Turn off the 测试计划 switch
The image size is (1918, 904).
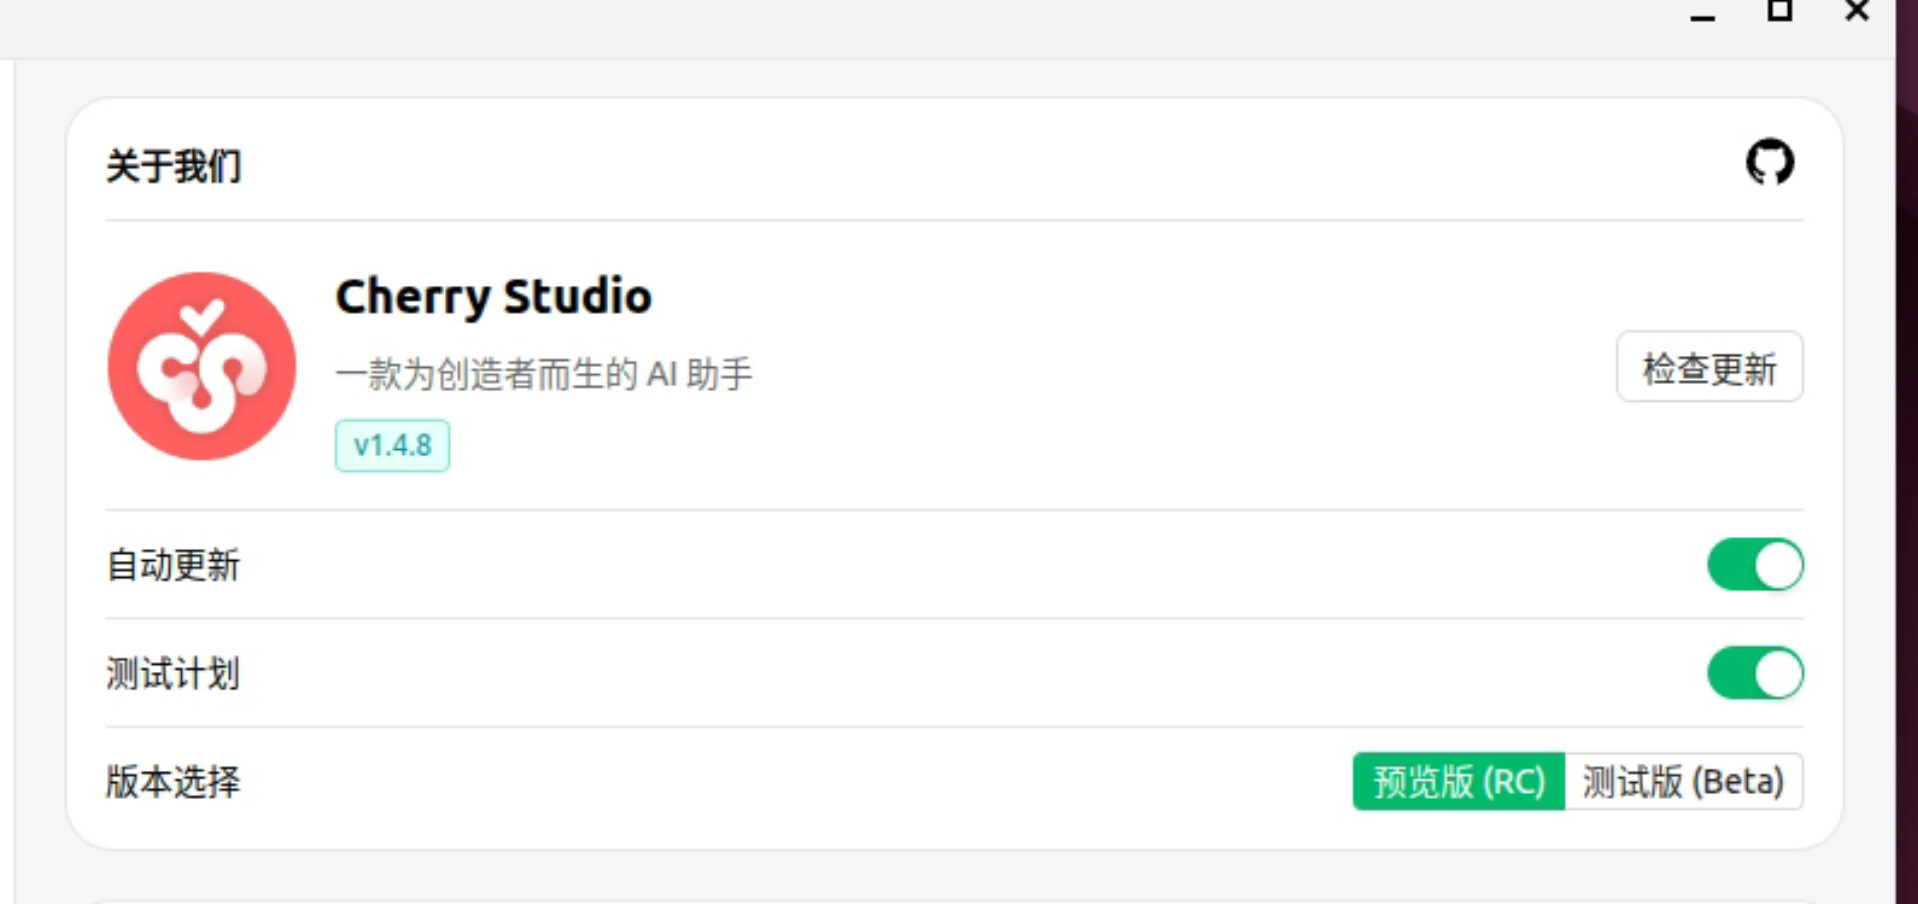tap(1755, 673)
